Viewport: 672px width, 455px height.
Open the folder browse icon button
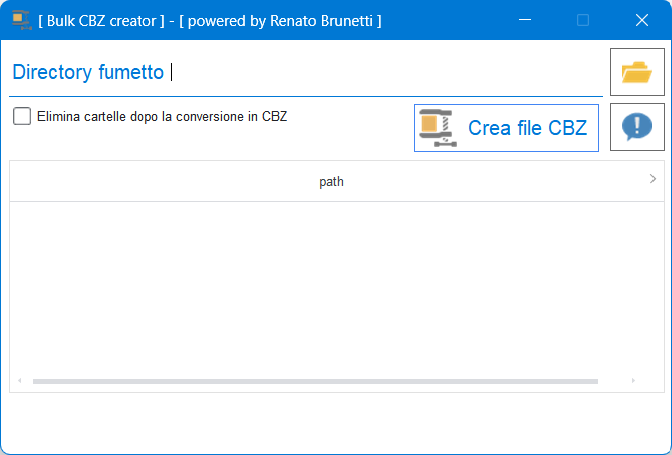pyautogui.click(x=637, y=72)
